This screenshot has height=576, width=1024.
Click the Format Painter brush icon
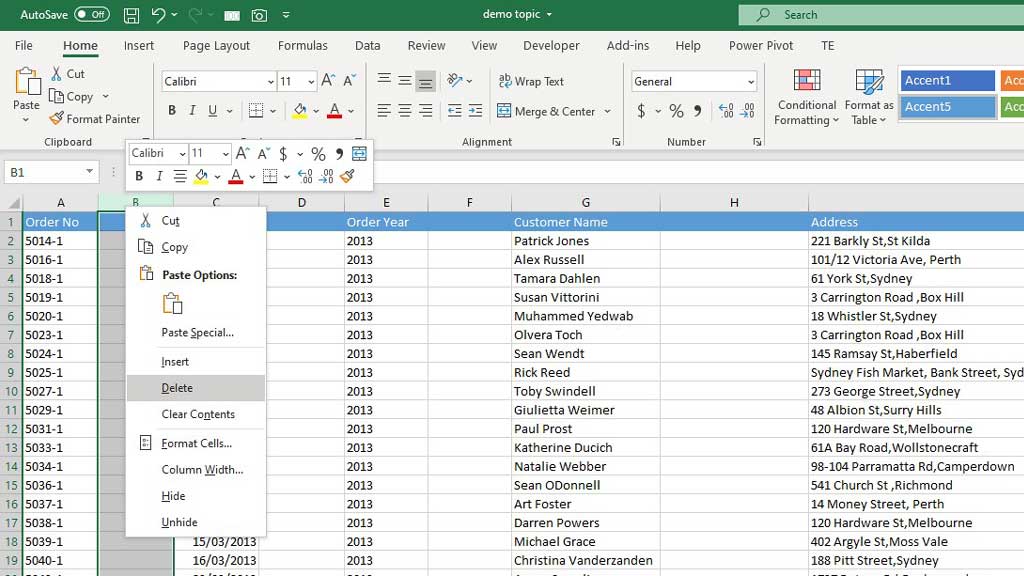(56, 119)
